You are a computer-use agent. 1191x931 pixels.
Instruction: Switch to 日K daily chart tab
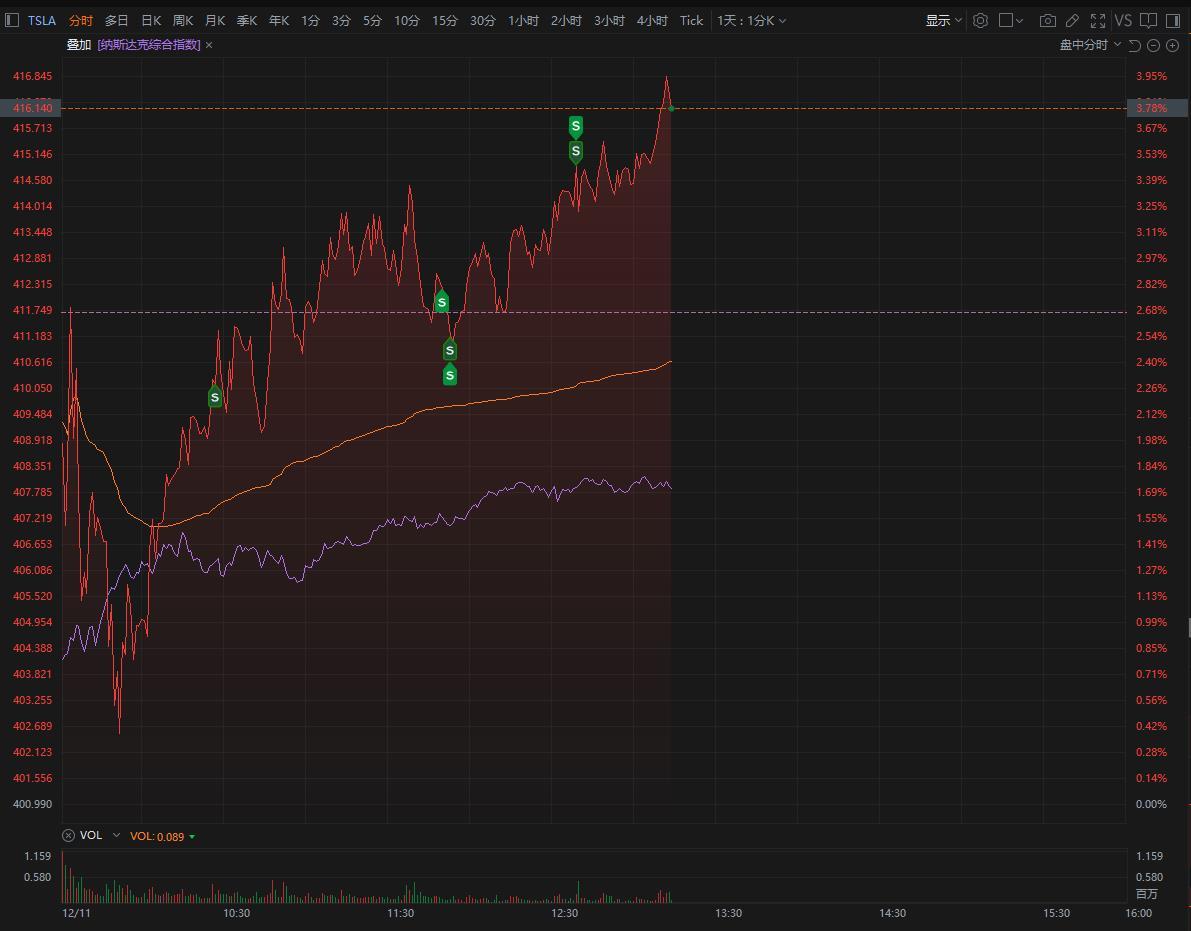coord(151,21)
